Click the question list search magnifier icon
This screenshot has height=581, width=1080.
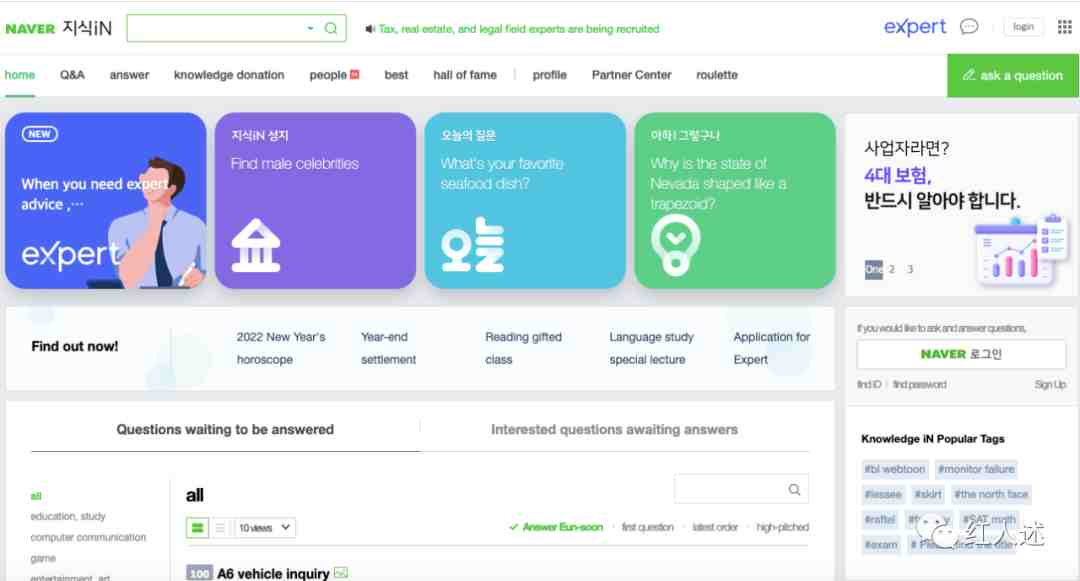coord(794,489)
